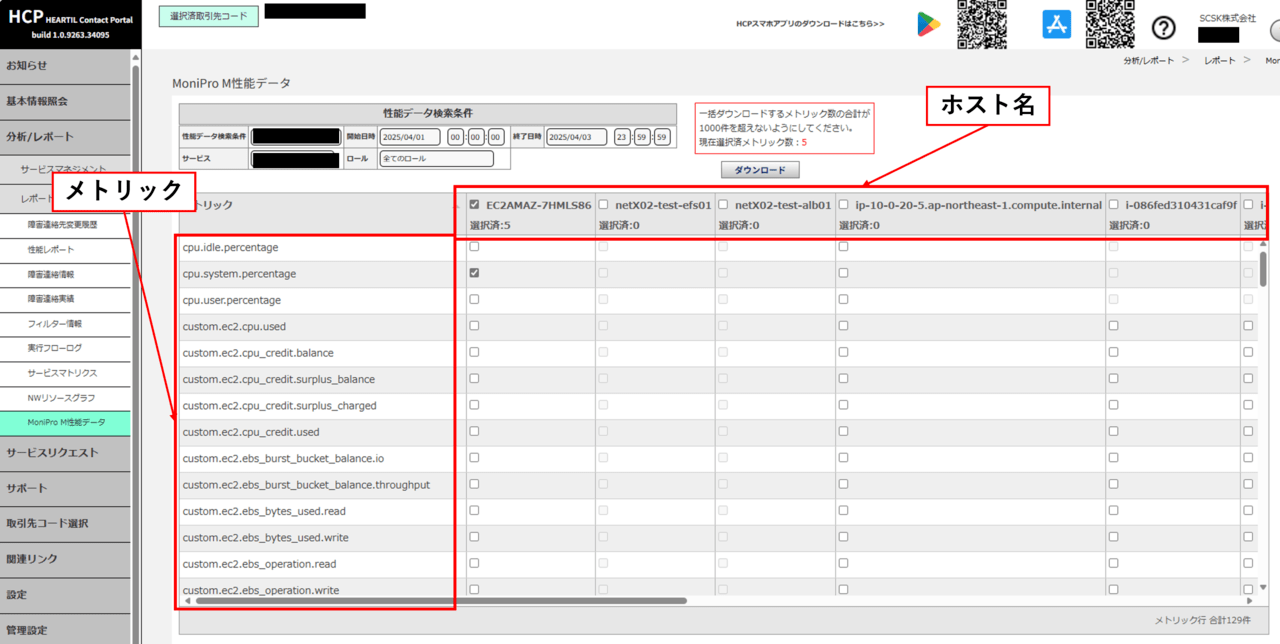Open the NWリソースグラフ menu item

tap(62, 398)
